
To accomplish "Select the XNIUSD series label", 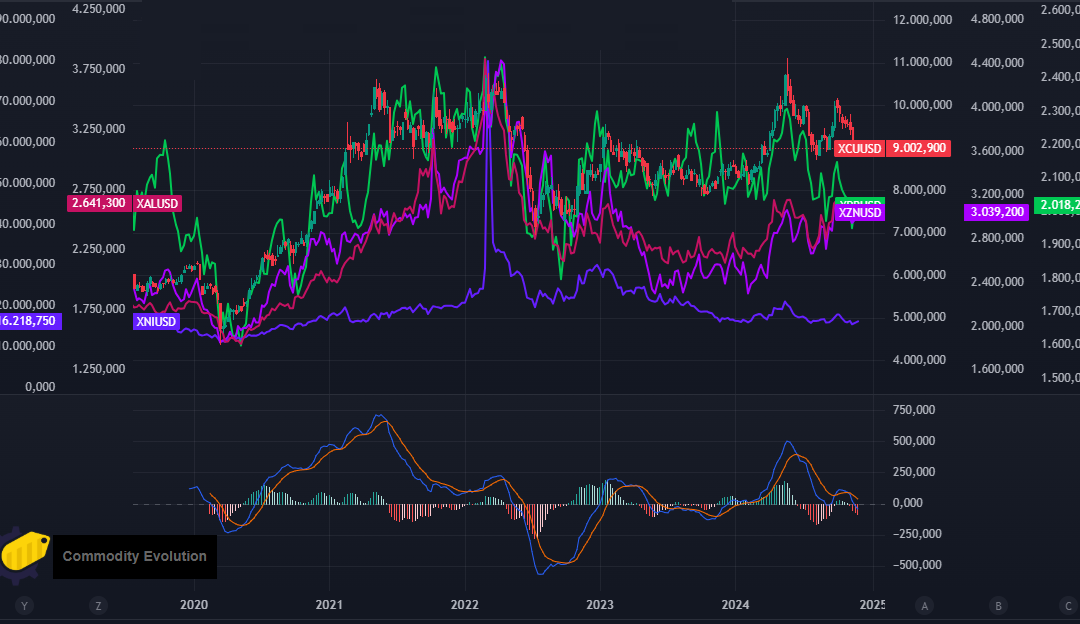I will 156,322.
